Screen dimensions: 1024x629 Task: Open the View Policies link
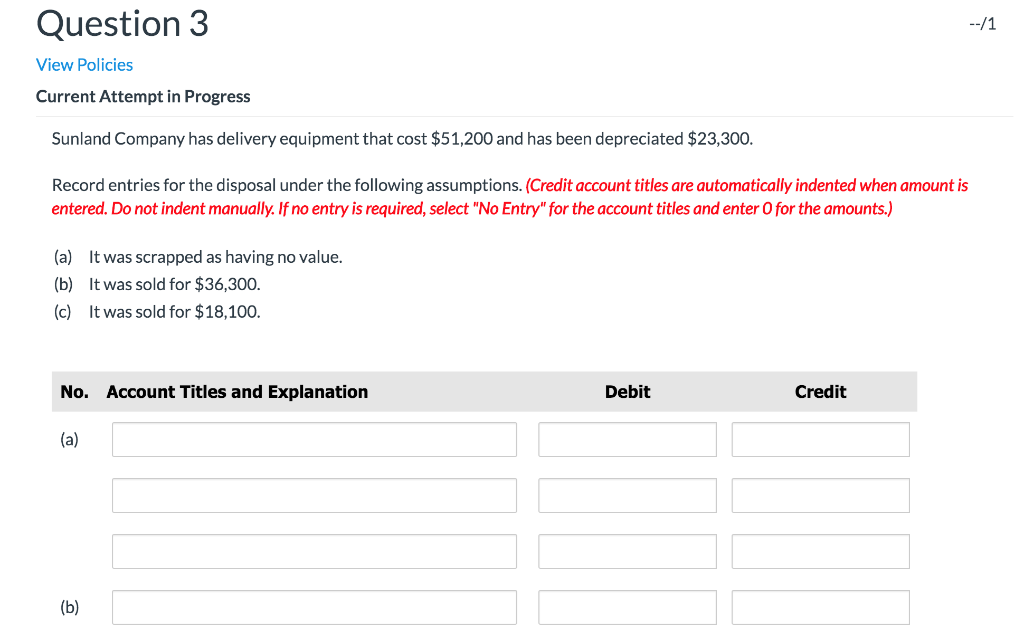[84, 64]
